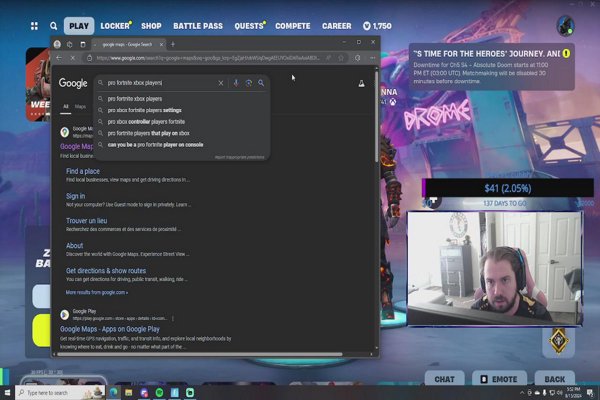This screenshot has height=400, width=600.
Task: Click the browser back arrow
Action: (59, 58)
